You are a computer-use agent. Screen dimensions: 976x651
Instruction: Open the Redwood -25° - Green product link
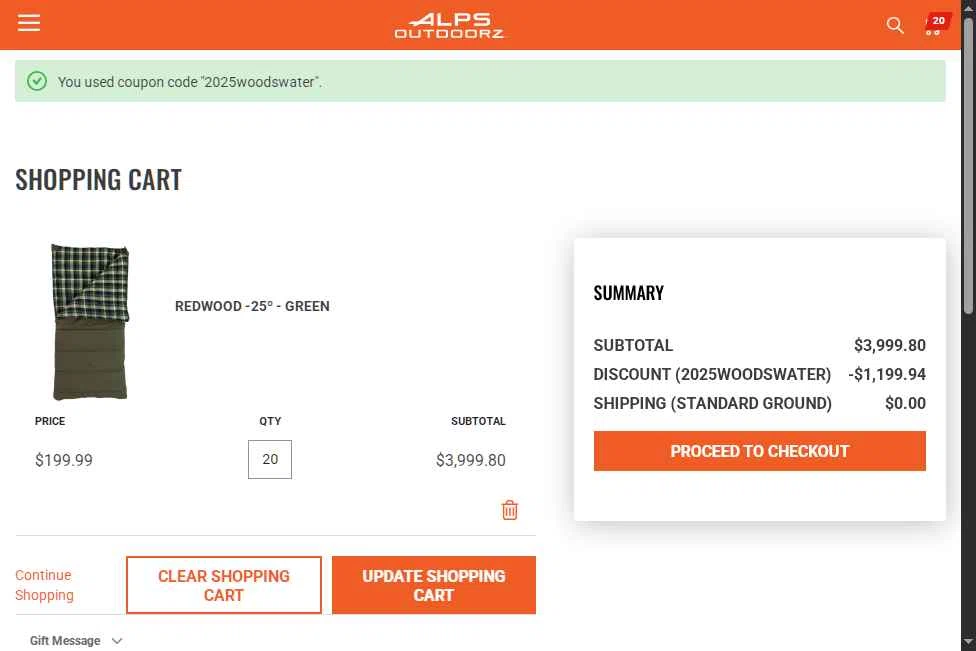coord(252,306)
